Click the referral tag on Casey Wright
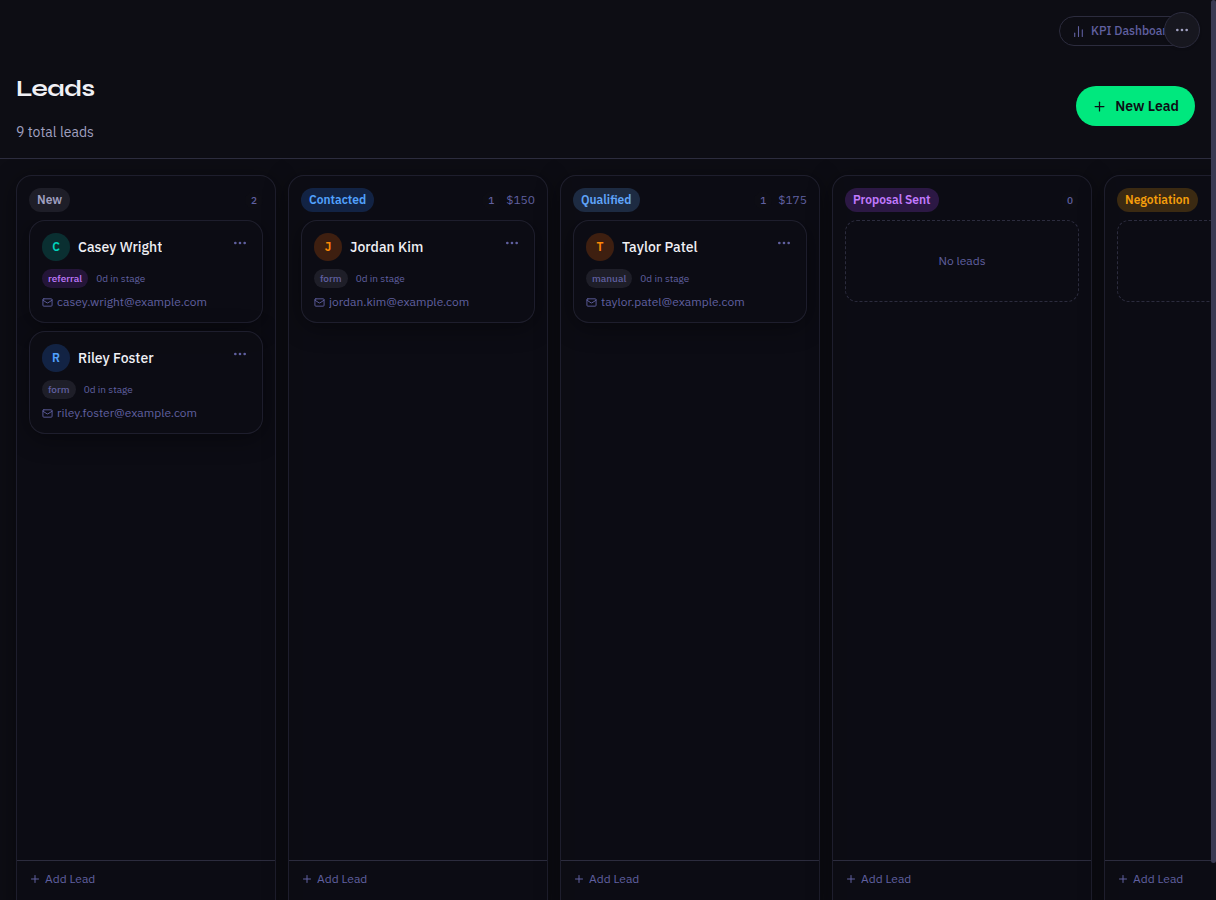 65,279
